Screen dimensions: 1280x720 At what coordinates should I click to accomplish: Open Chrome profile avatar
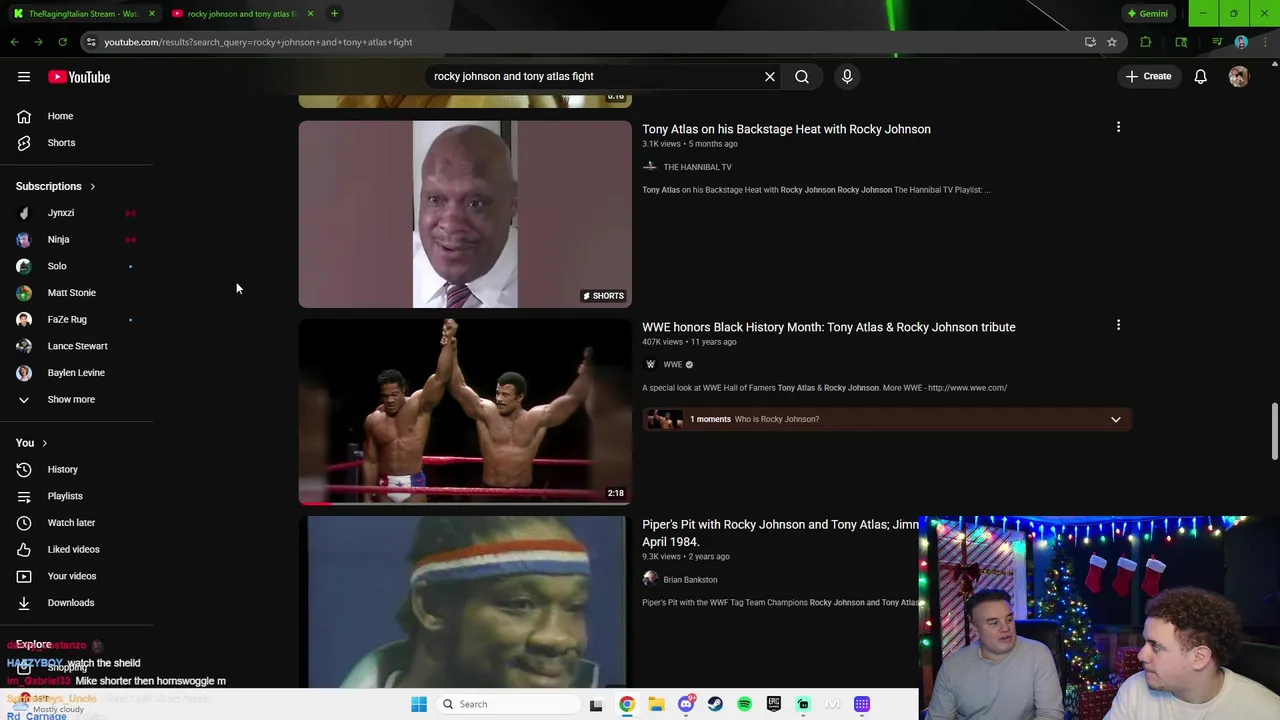(x=1241, y=42)
